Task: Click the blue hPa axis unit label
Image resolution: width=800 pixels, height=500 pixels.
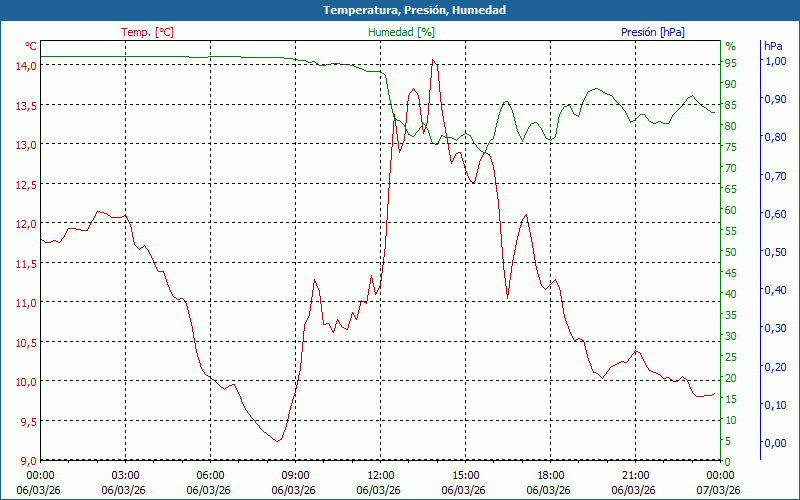Action: tap(773, 46)
